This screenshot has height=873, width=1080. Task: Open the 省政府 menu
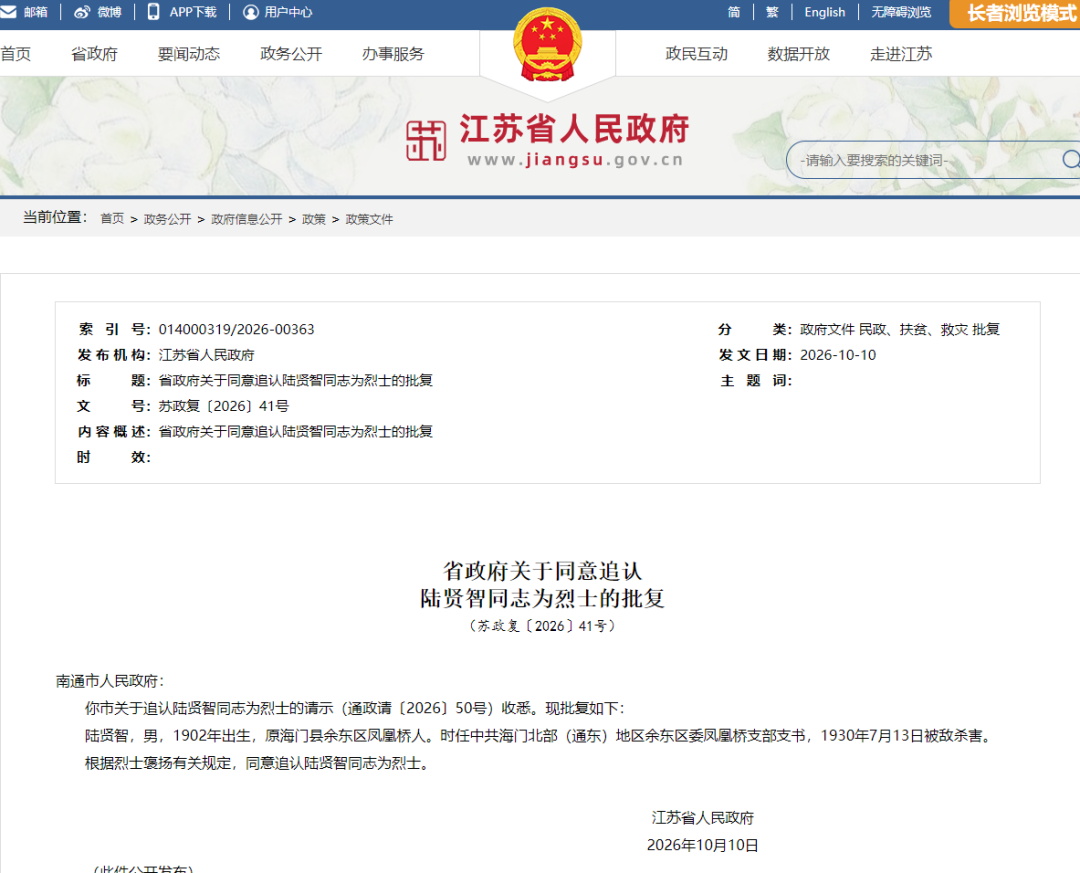tap(94, 54)
